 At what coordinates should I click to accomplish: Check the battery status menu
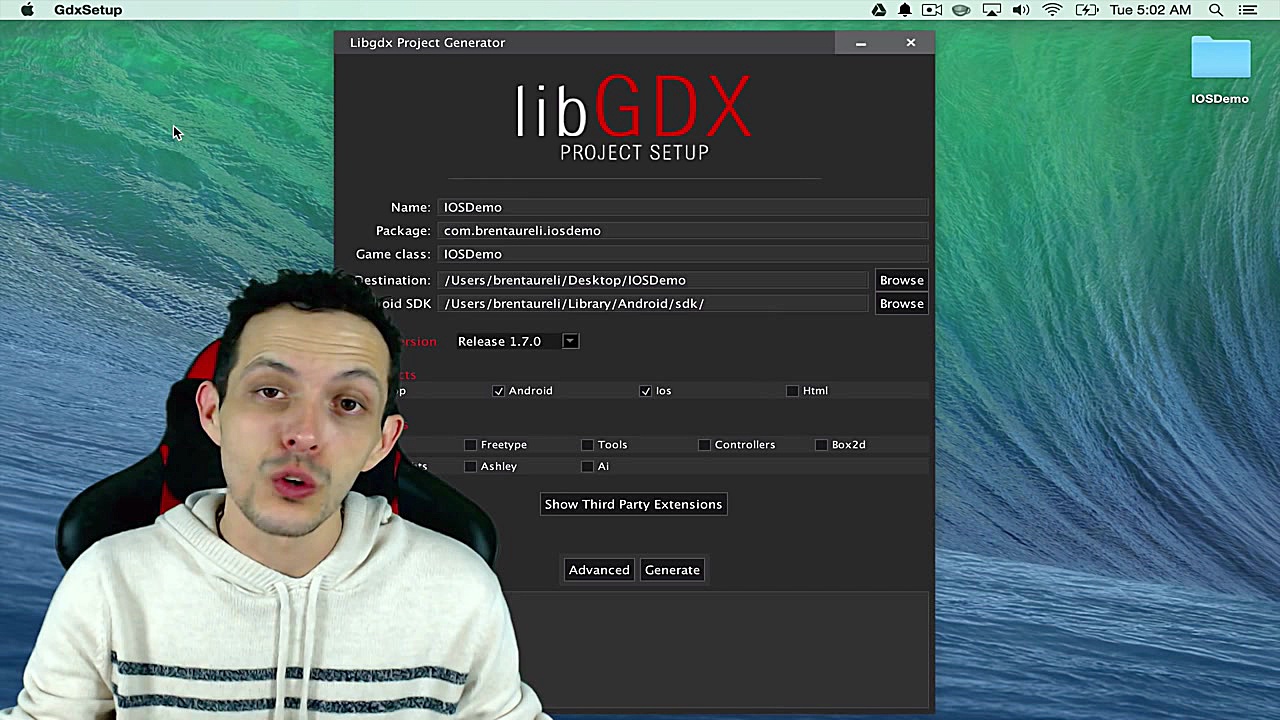pos(1086,10)
